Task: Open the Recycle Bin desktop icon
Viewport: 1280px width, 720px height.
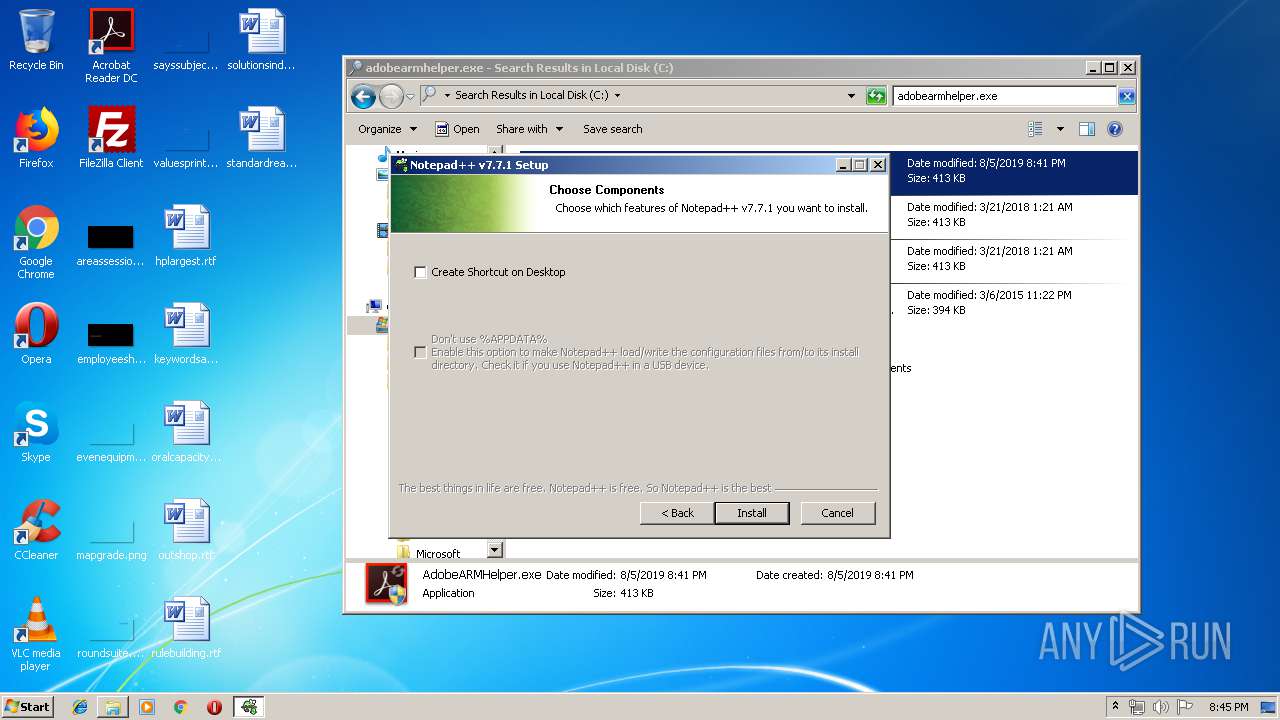Action: click(36, 40)
